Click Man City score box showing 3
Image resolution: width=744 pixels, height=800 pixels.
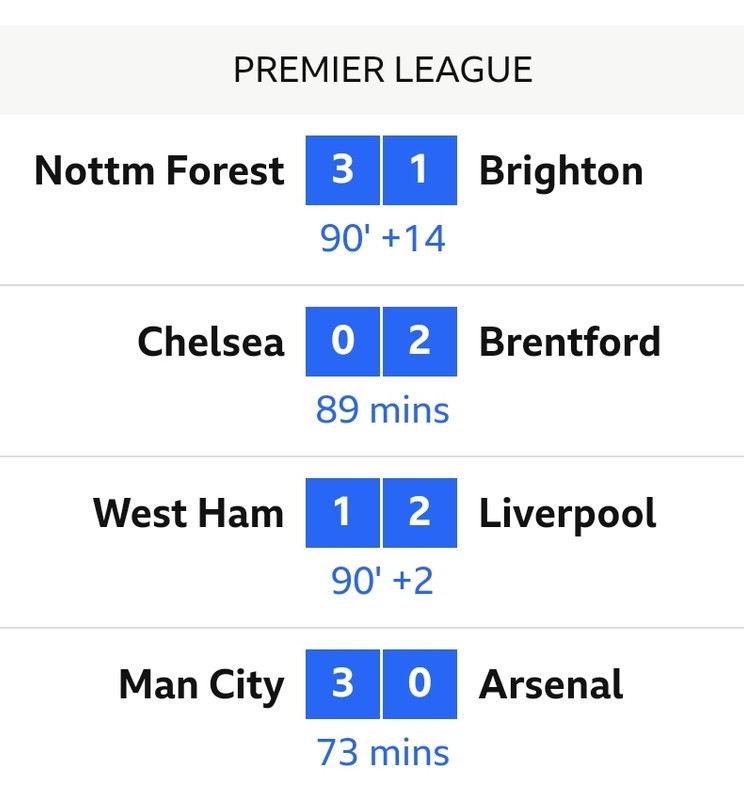click(x=342, y=685)
